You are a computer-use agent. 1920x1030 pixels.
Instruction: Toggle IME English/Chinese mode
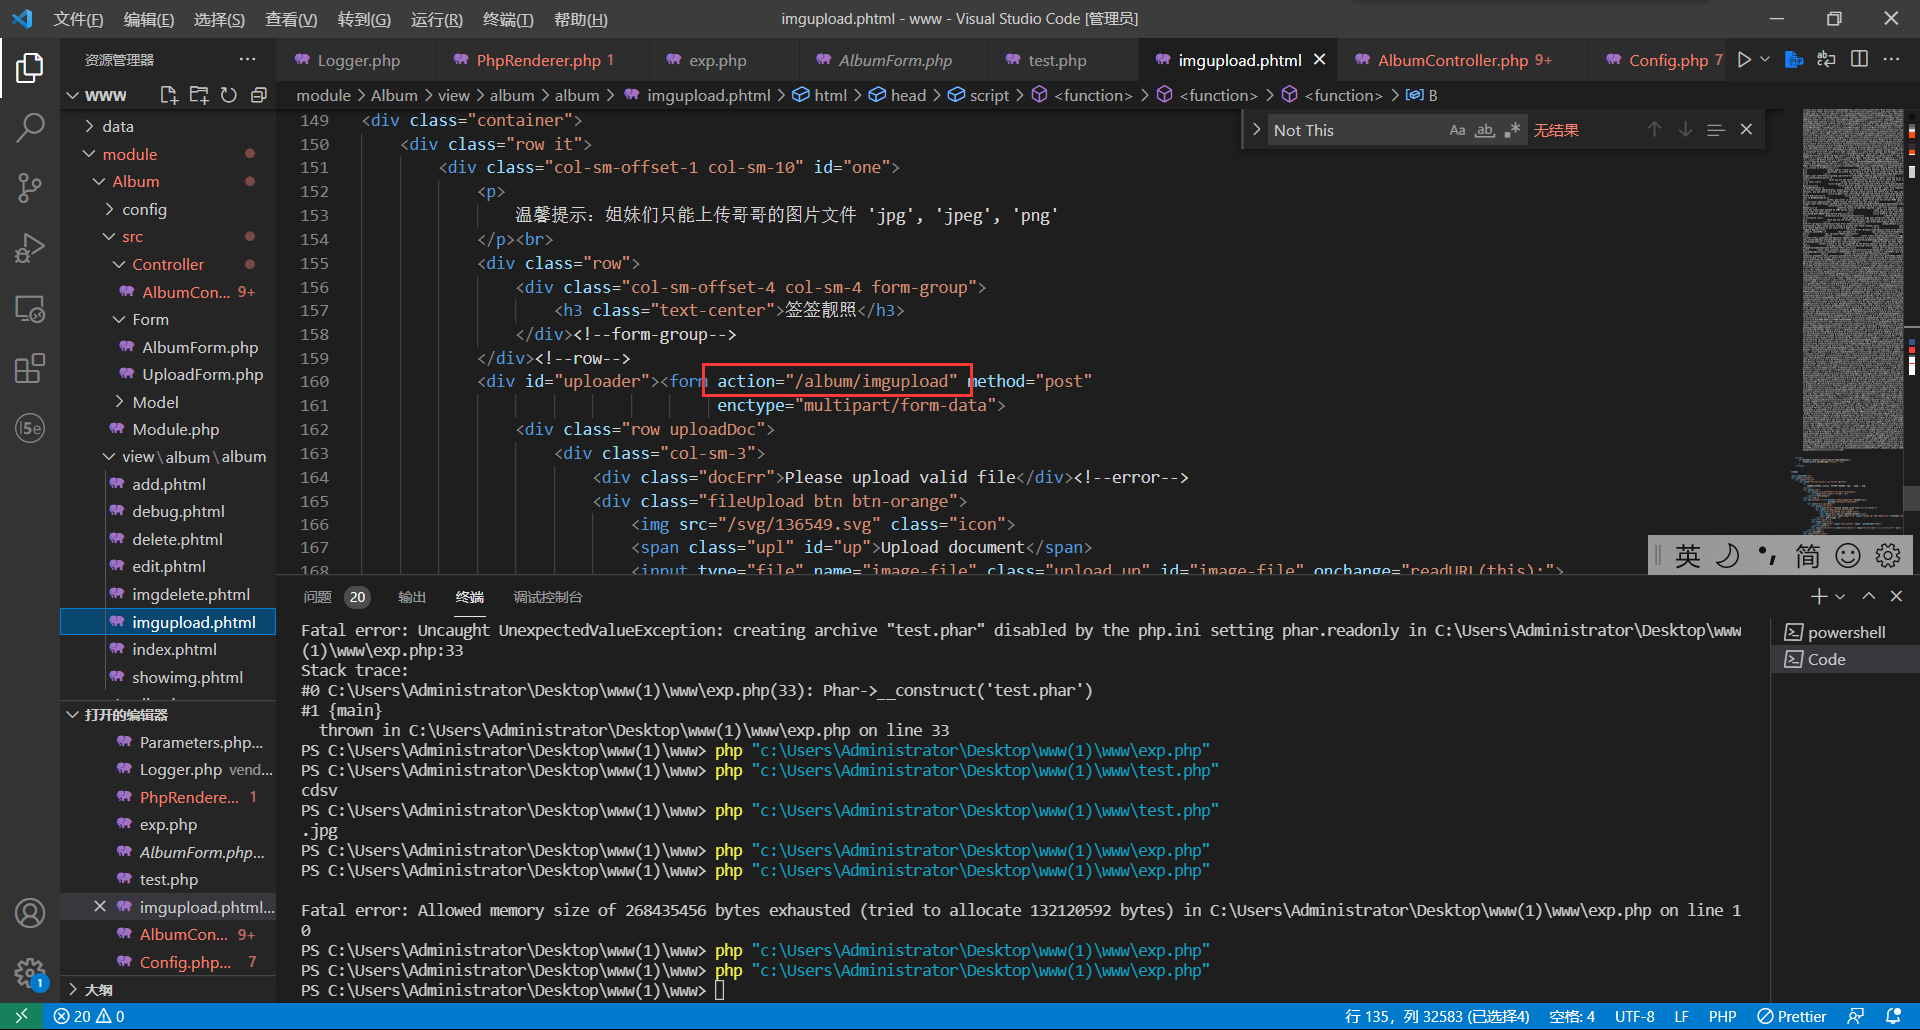1687,555
